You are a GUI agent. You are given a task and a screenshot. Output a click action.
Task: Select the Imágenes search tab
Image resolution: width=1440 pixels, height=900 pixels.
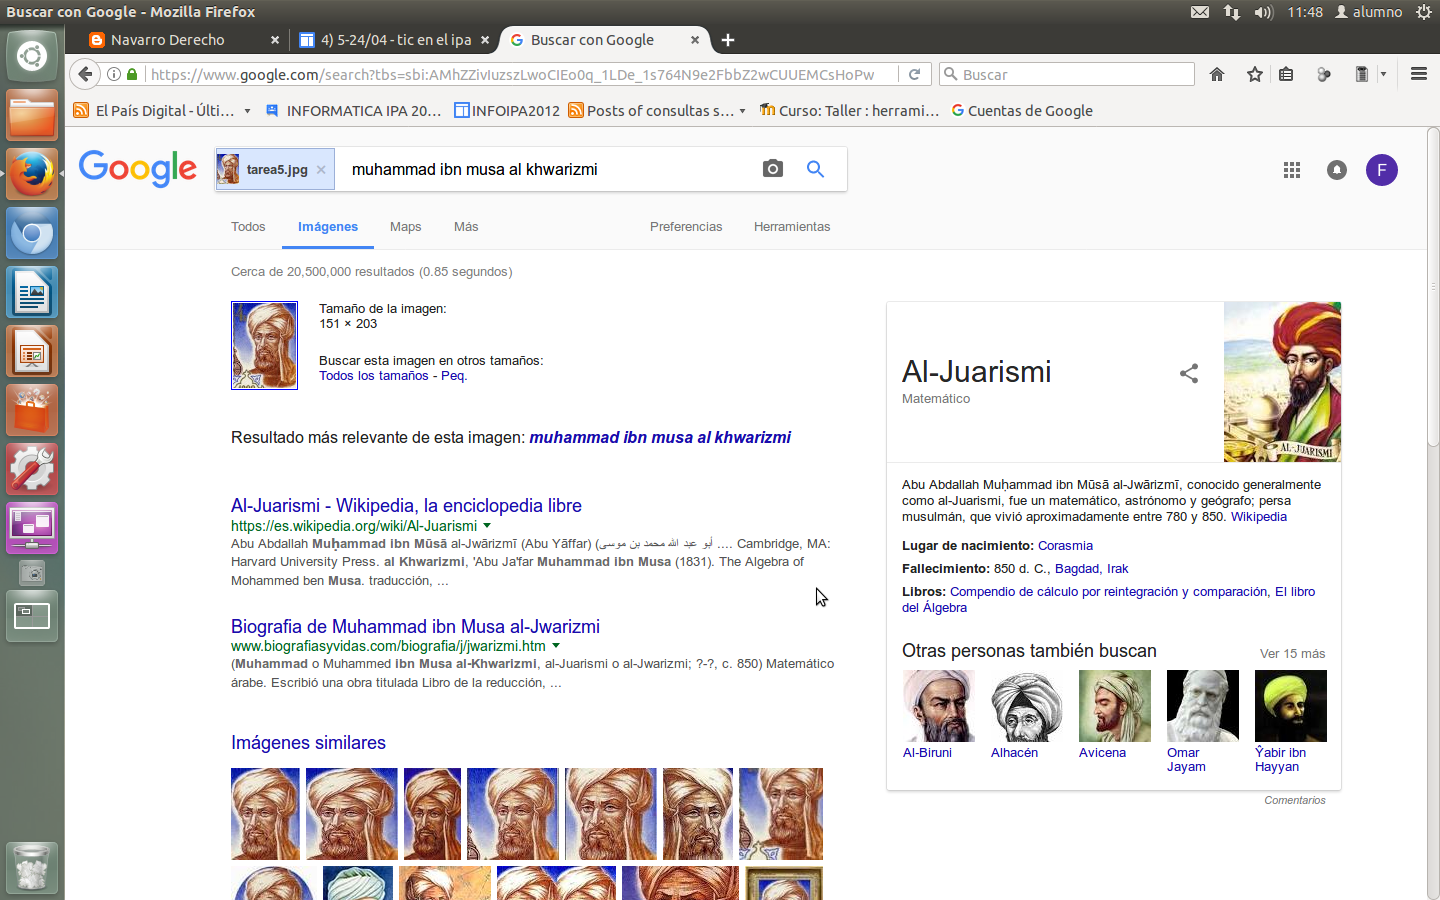tap(328, 227)
